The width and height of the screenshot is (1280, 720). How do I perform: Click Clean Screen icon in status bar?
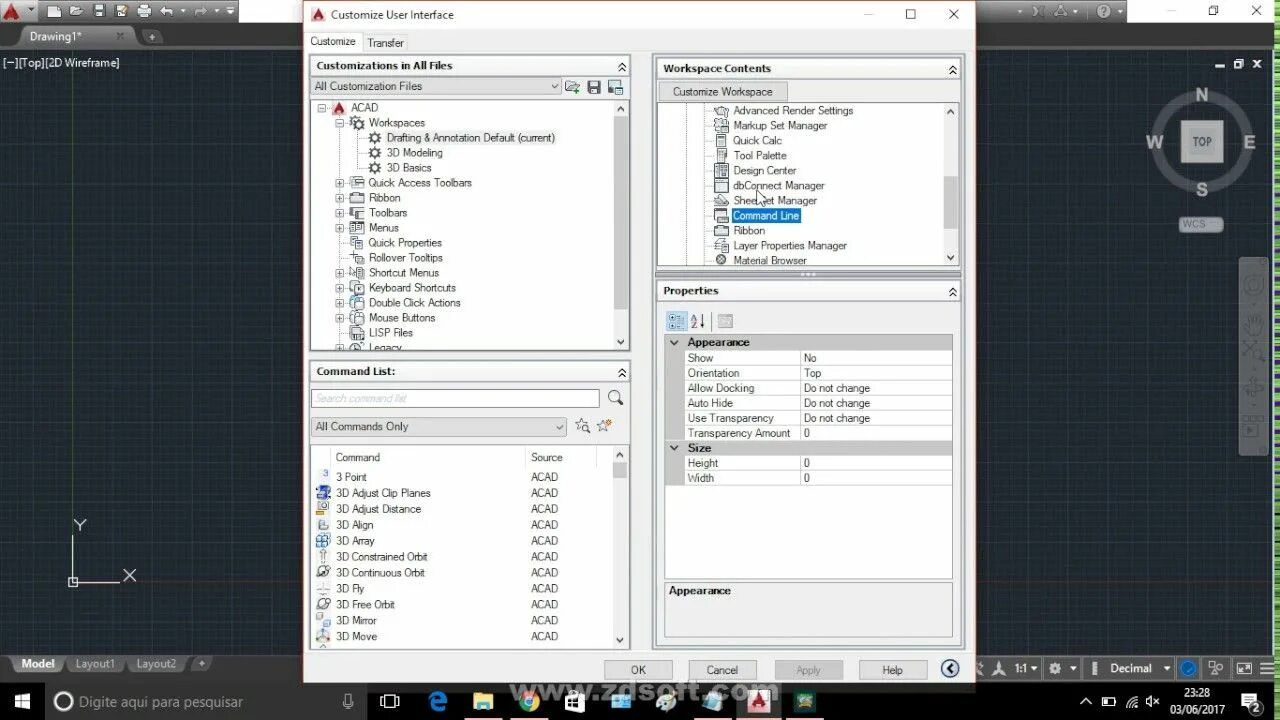coord(1244,668)
